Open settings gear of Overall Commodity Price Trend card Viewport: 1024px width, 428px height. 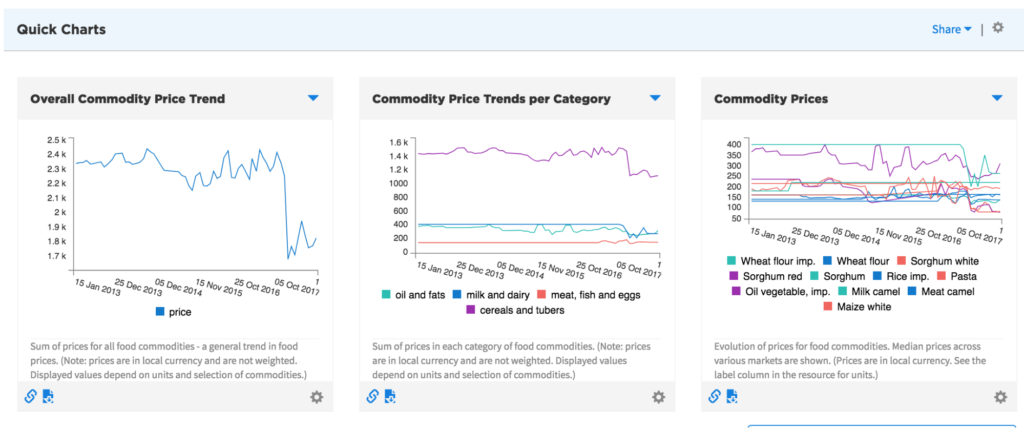tap(316, 397)
